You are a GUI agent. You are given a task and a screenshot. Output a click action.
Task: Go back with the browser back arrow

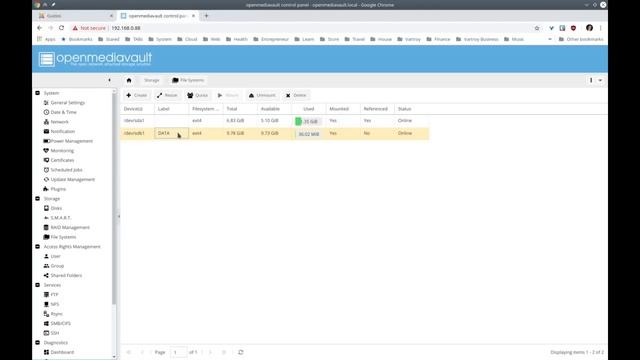pos(39,28)
